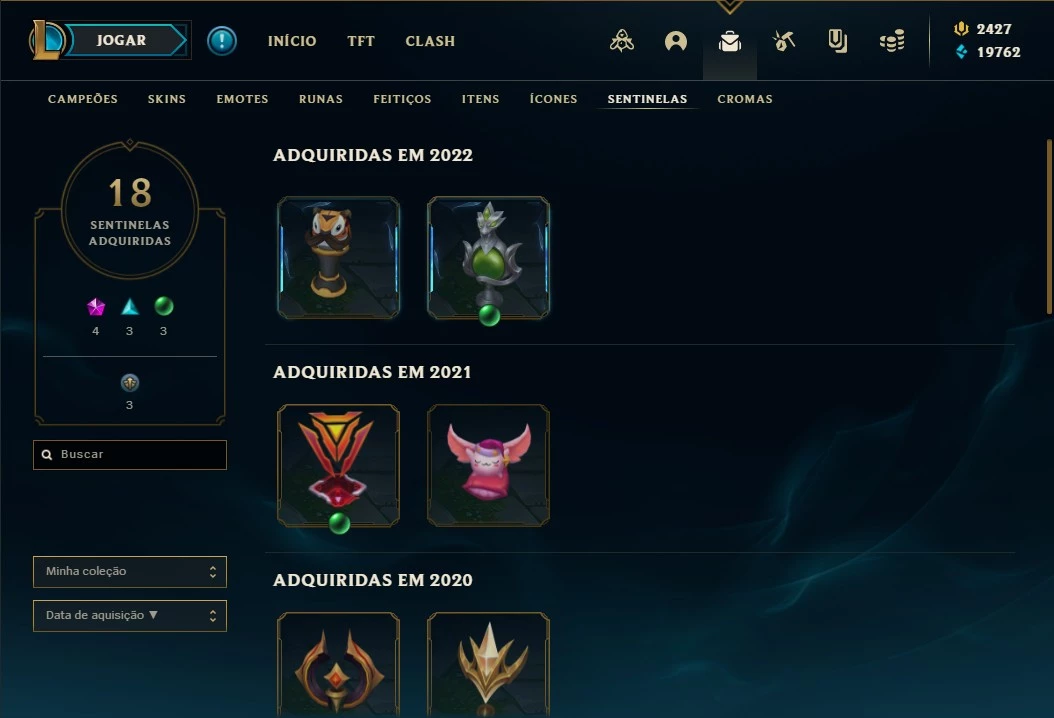The image size is (1054, 718).
Task: Open the Collection backpack icon
Action: click(729, 41)
